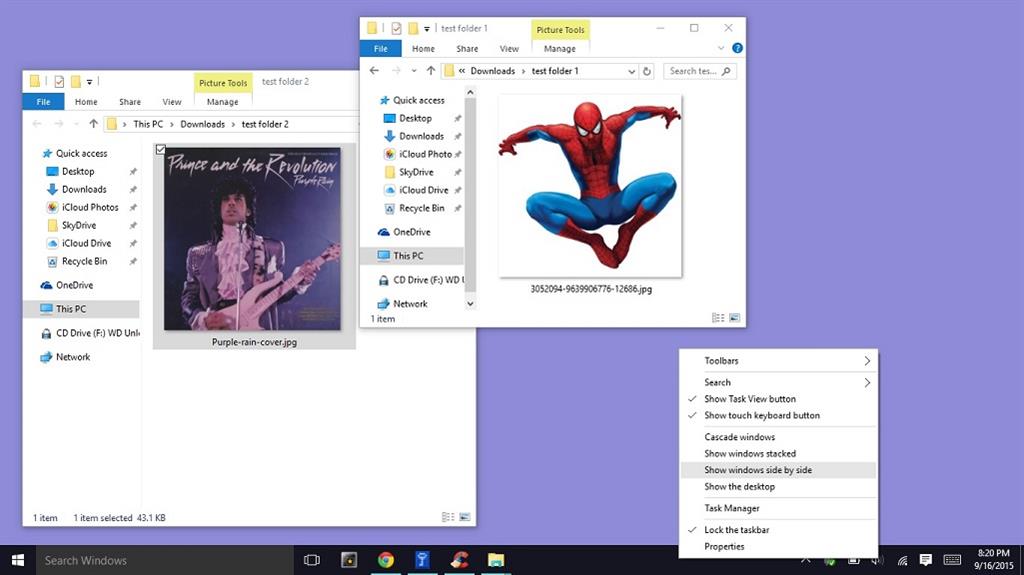Image resolution: width=1024 pixels, height=575 pixels.
Task: Go up one level in test folder 2 window
Action: click(x=93, y=123)
